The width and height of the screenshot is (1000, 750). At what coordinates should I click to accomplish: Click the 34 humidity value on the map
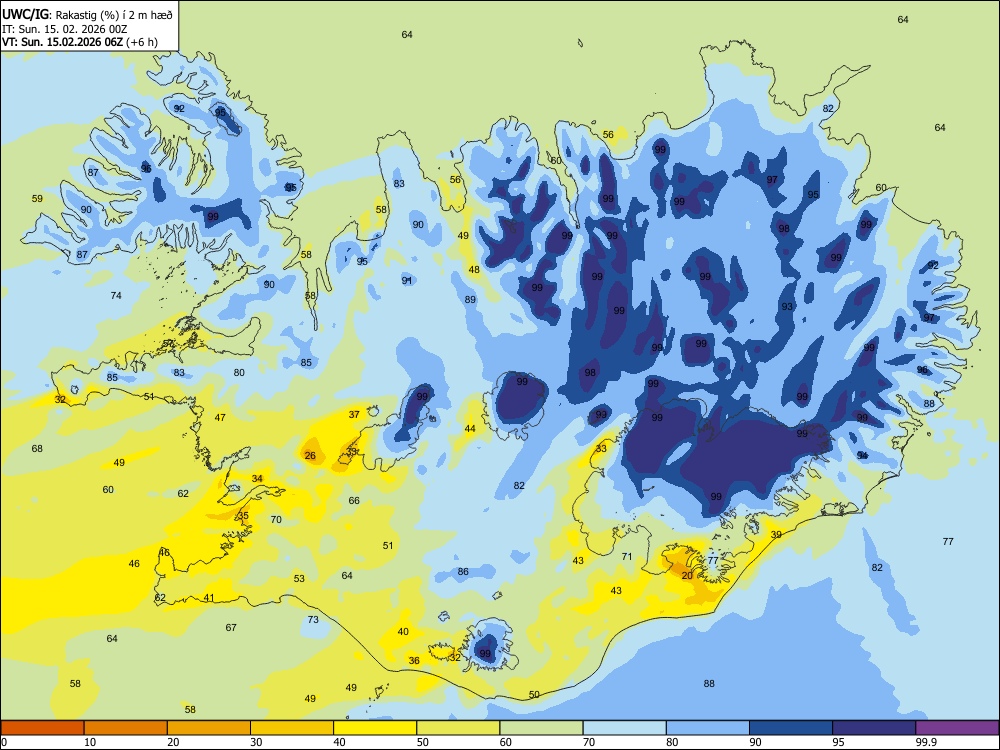point(257,478)
